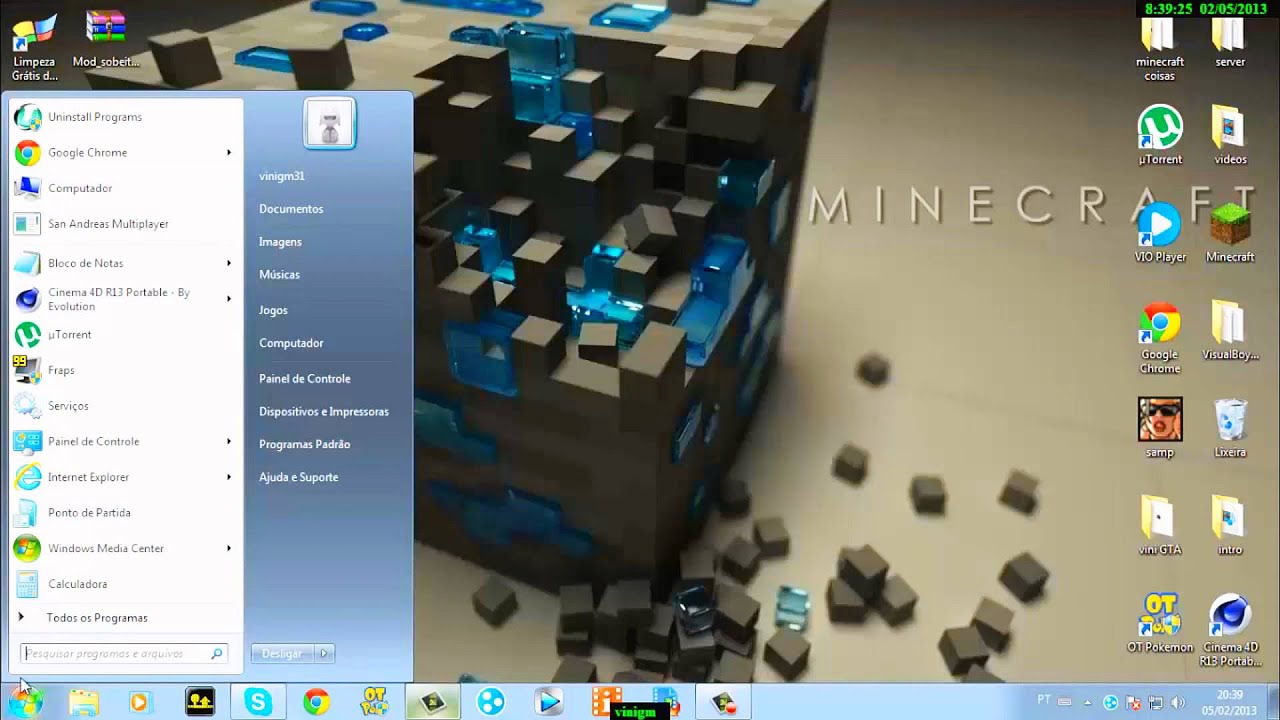Open Calculadora from the Start menu

[x=125, y=584]
